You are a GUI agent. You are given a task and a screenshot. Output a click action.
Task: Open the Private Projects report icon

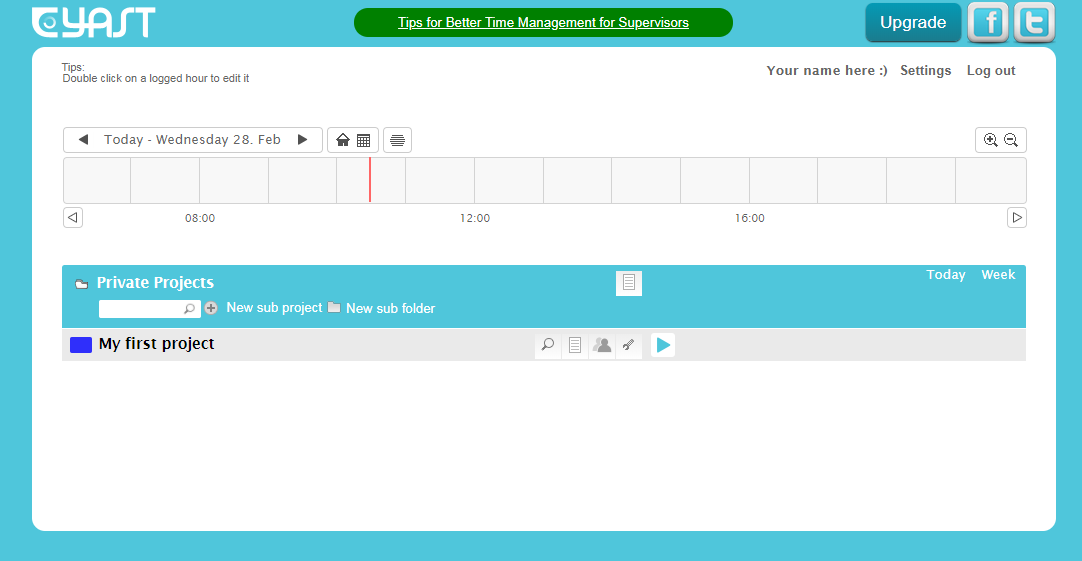pyautogui.click(x=629, y=283)
